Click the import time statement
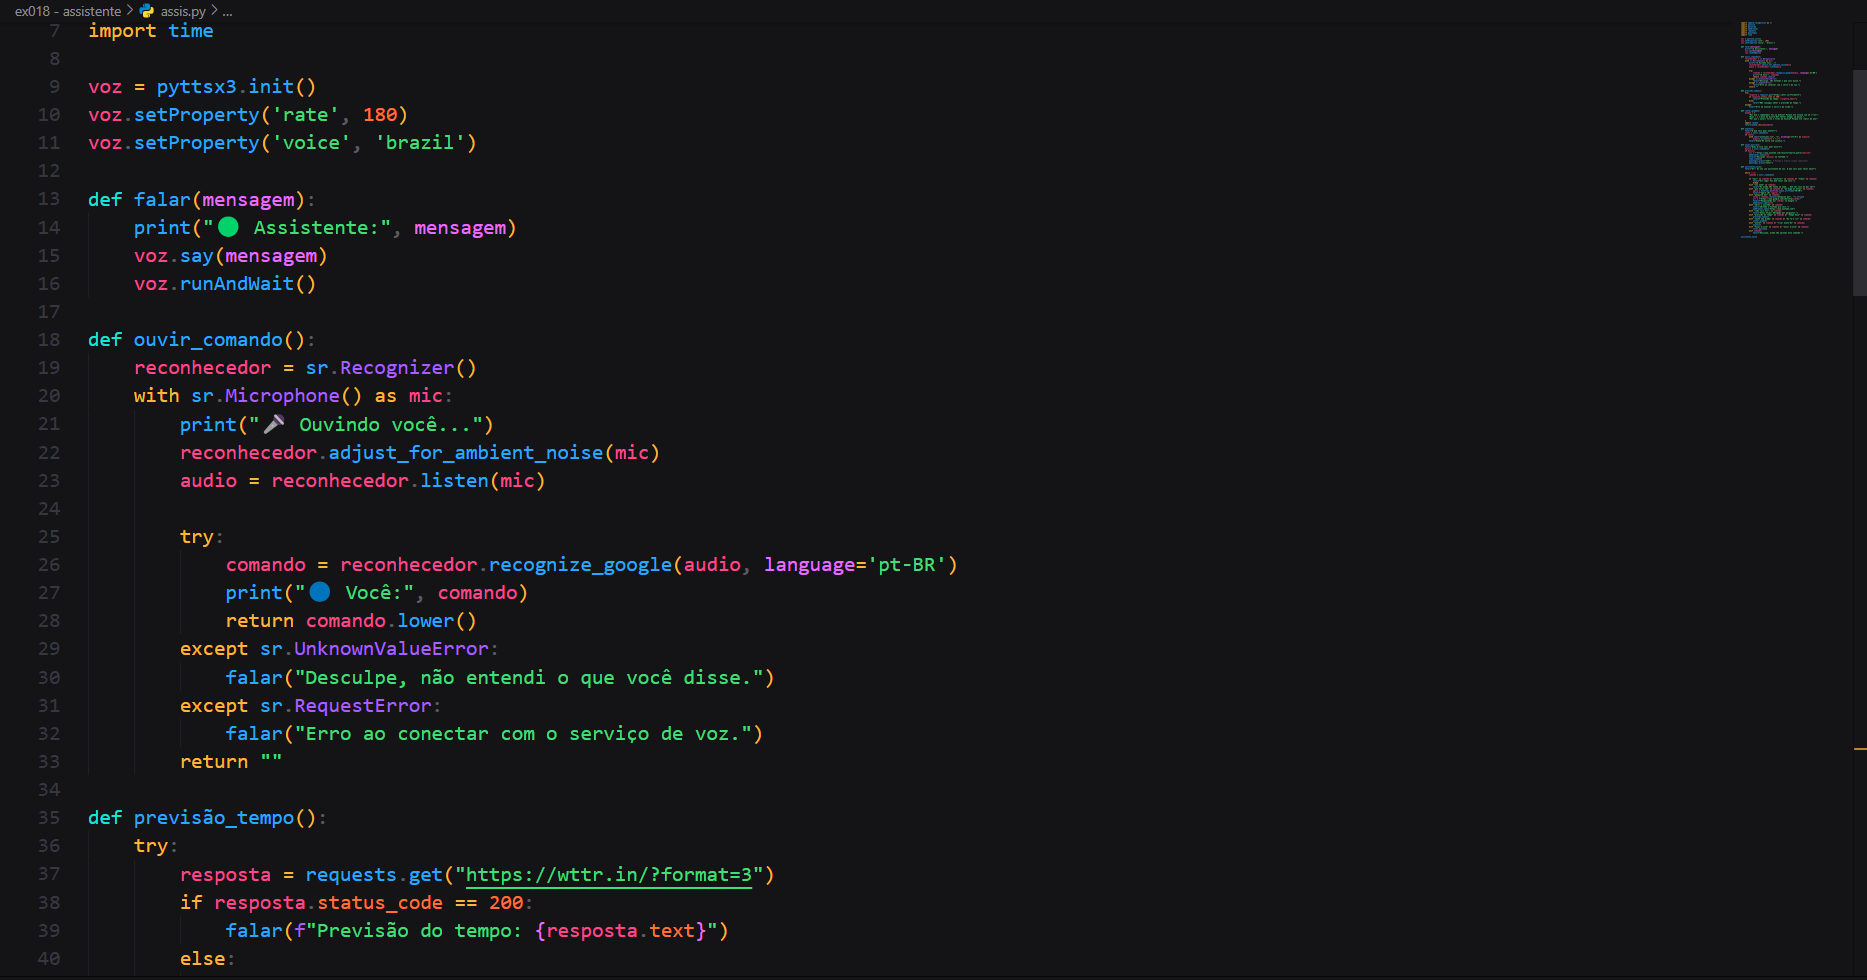 click(x=150, y=30)
